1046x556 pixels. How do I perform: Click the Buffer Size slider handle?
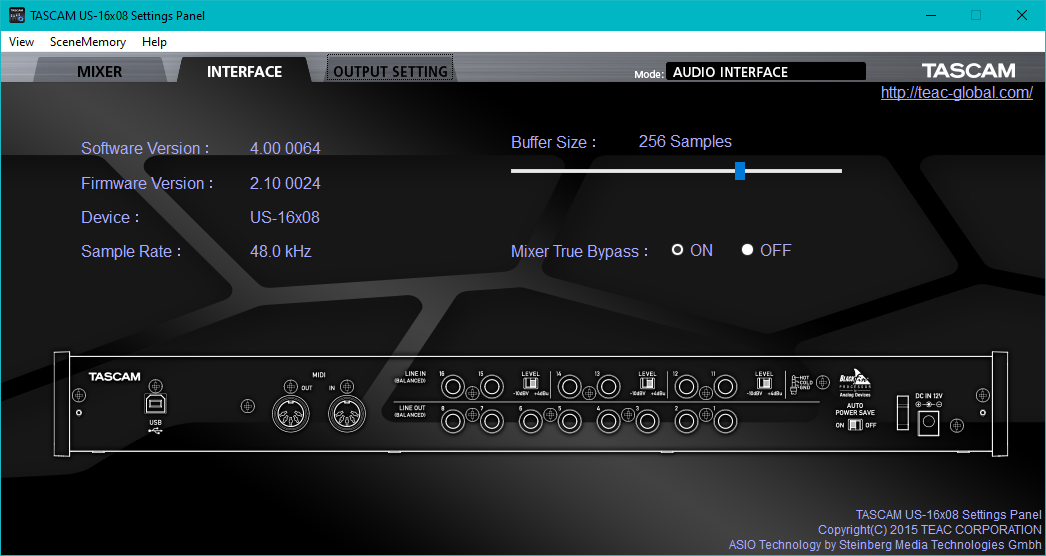740,171
